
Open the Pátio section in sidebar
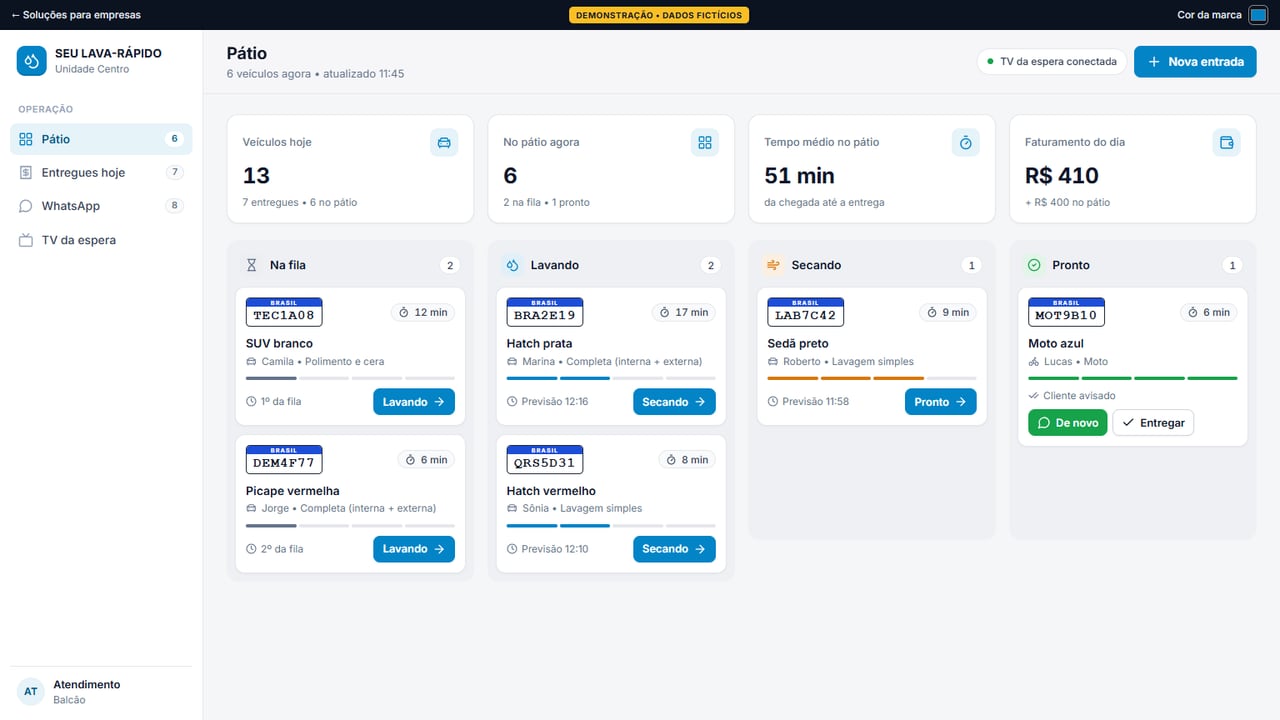coord(101,139)
